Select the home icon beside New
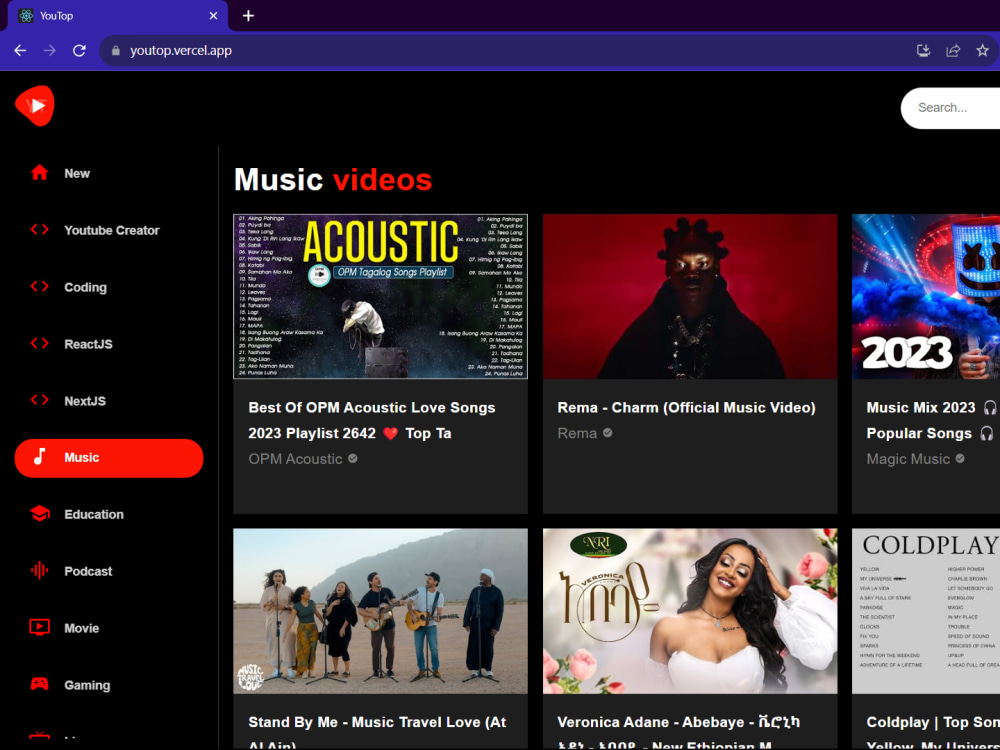This screenshot has height=750, width=1000. click(x=39, y=172)
